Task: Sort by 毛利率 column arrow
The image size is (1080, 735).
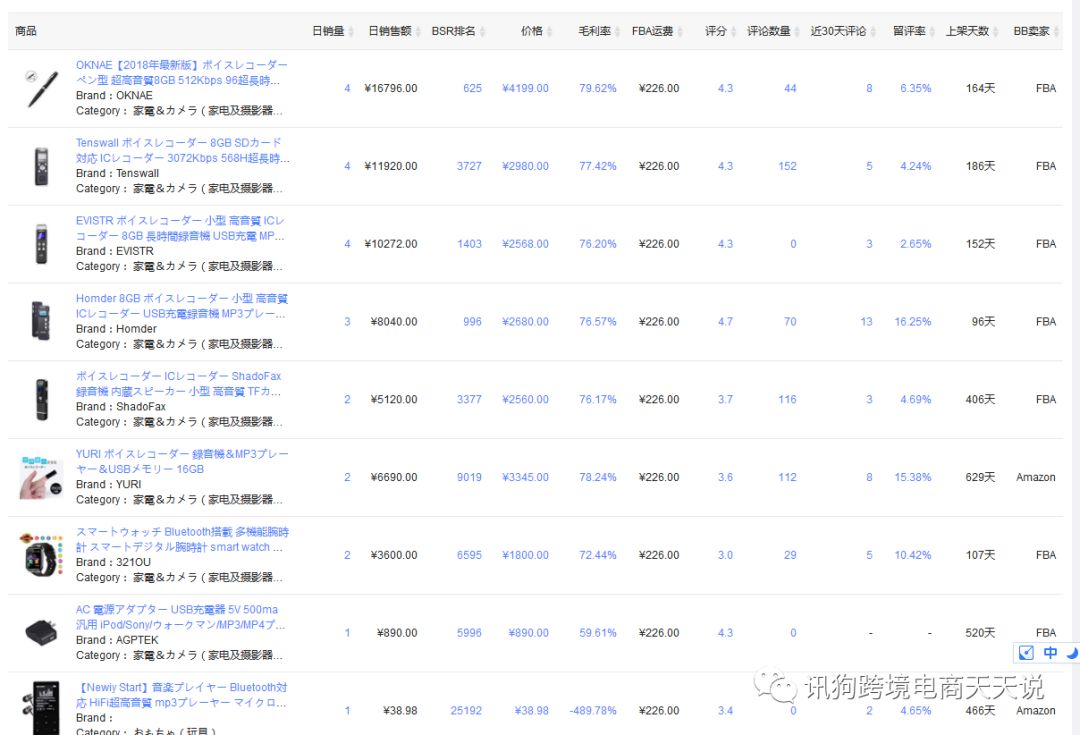Action: (x=617, y=32)
